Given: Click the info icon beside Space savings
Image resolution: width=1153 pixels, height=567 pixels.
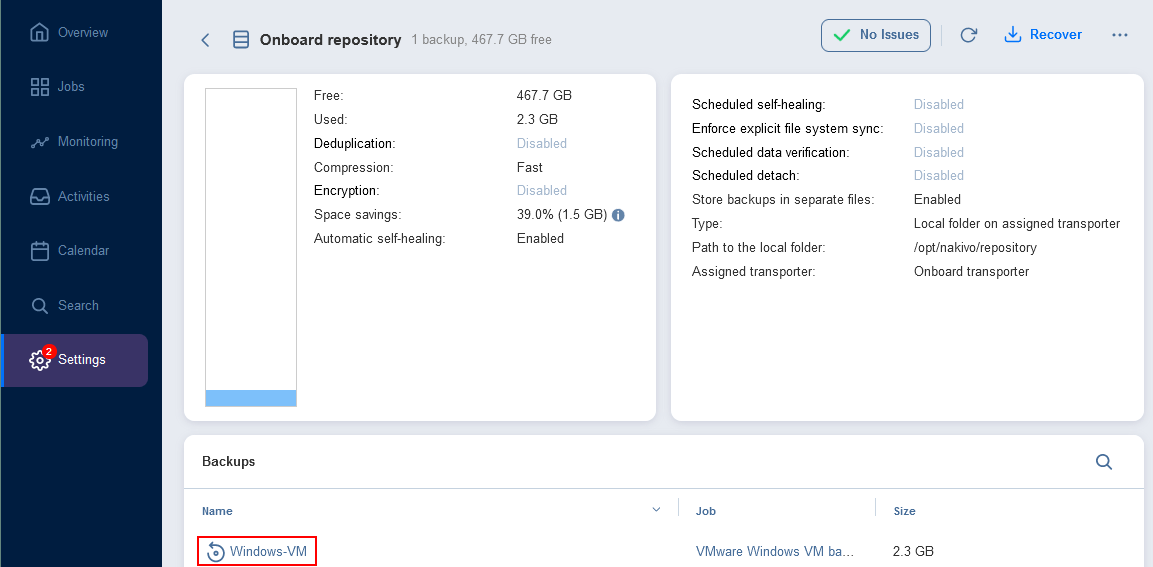Looking at the screenshot, I should coord(618,215).
